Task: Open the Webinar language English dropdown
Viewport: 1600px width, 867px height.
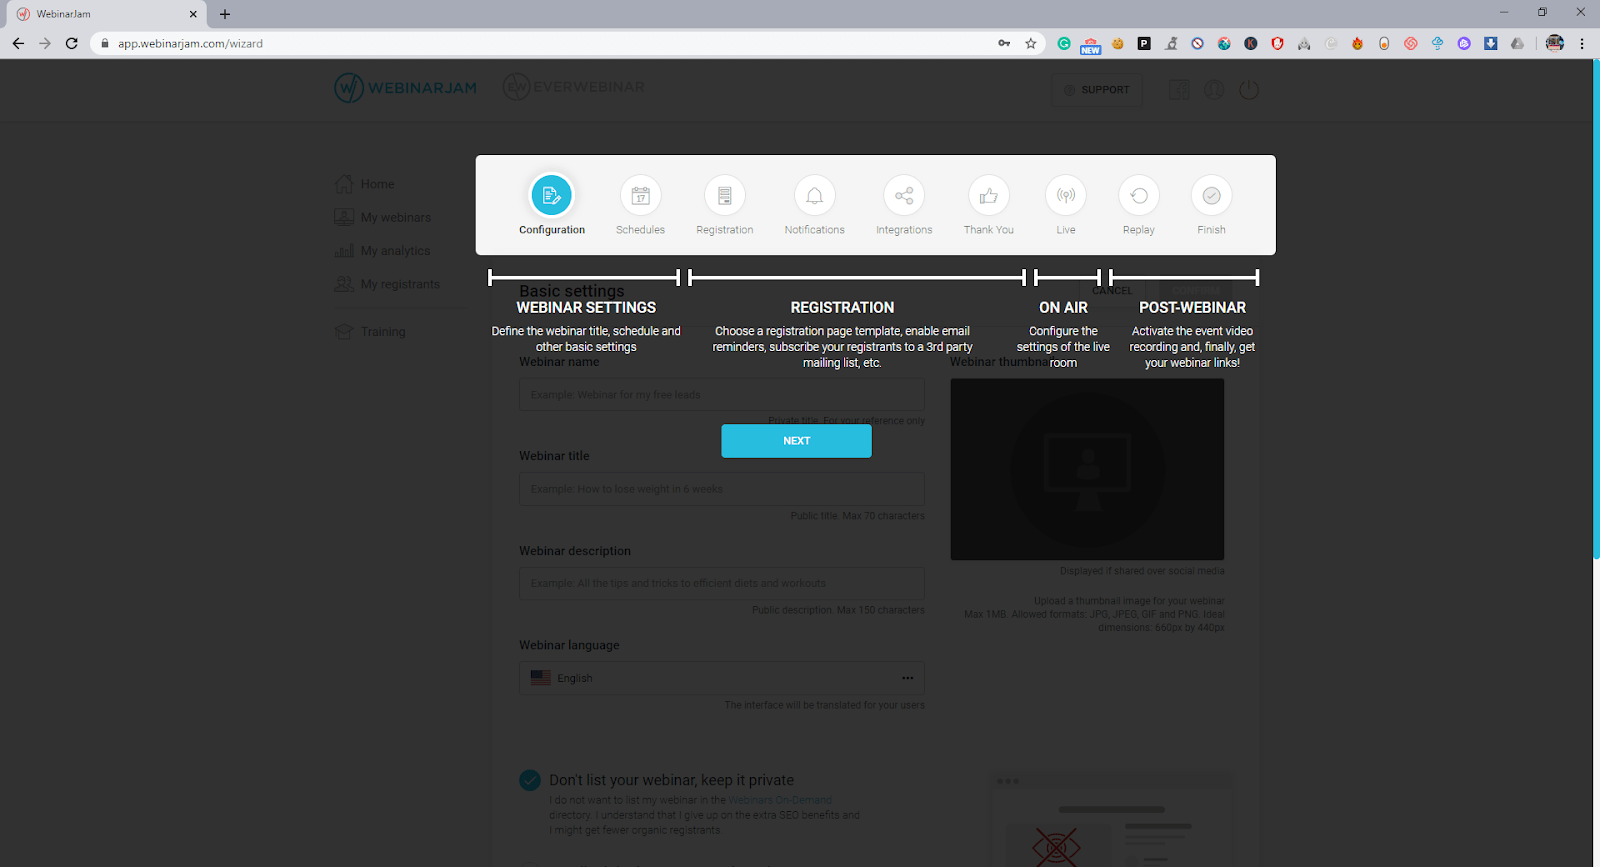Action: click(722, 678)
